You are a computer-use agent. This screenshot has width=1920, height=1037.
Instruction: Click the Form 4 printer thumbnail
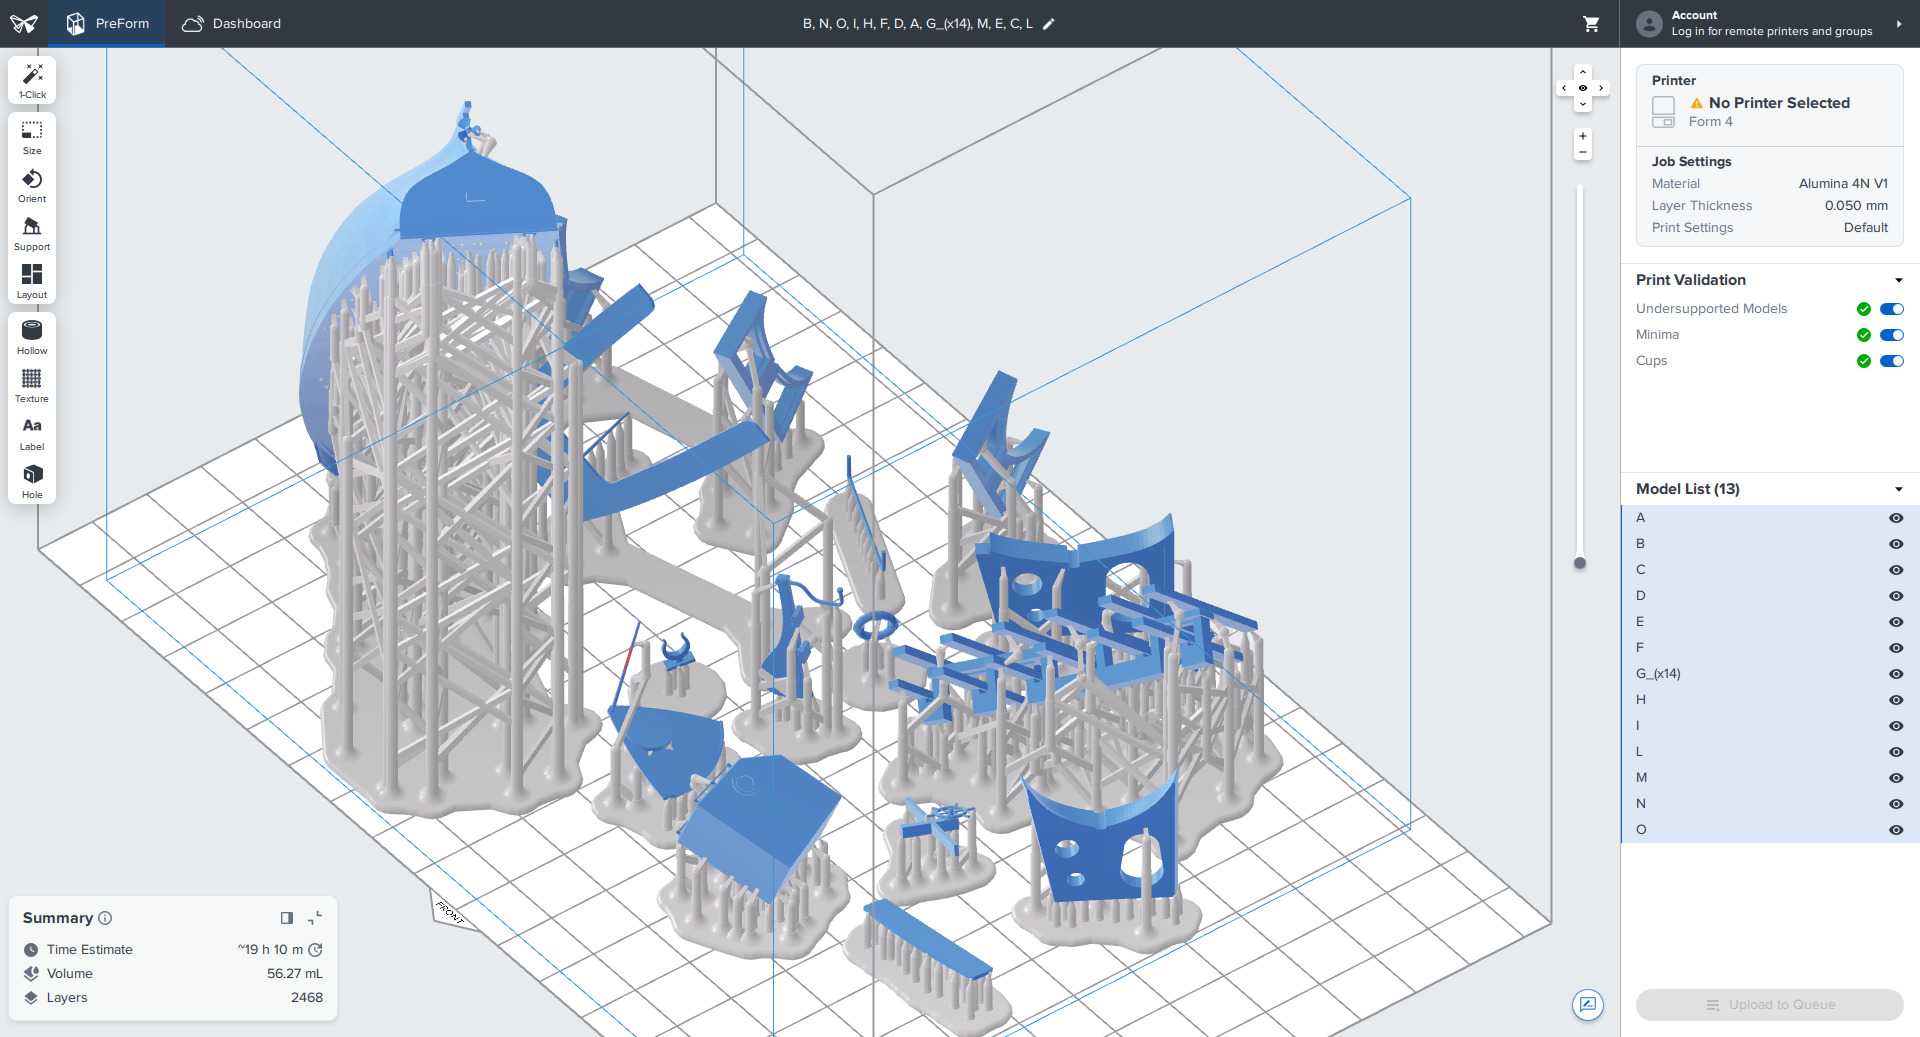tap(1664, 112)
